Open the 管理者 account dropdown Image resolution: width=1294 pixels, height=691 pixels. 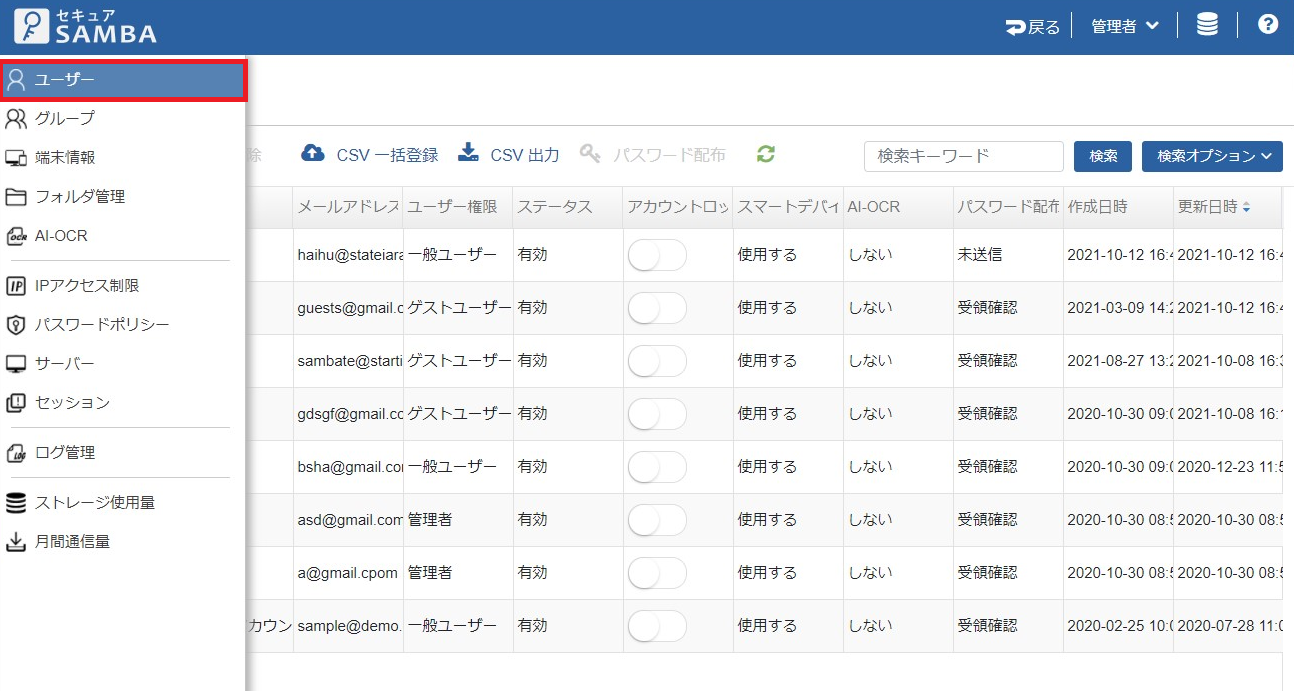tap(1125, 27)
